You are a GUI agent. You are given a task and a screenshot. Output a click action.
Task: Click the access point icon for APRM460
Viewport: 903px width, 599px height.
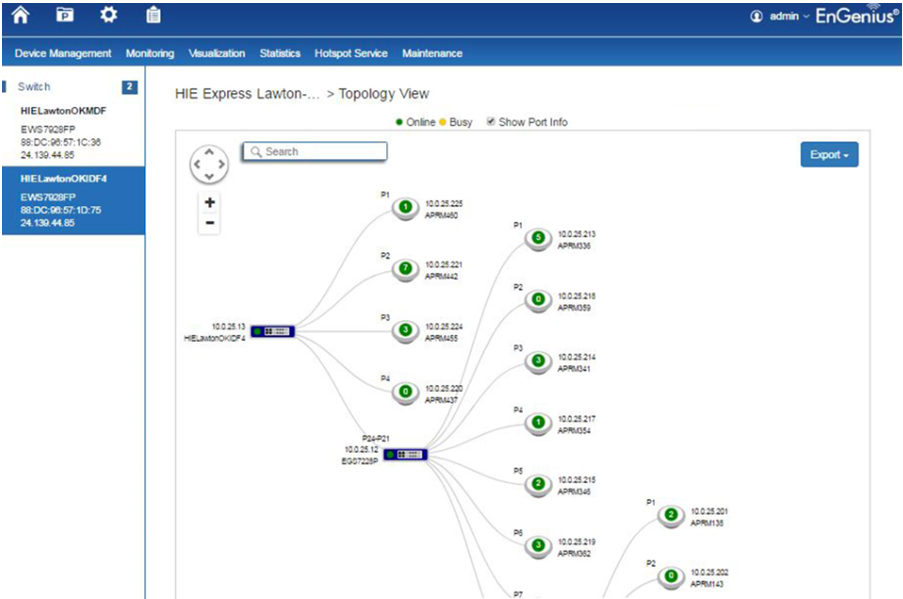[x=405, y=207]
